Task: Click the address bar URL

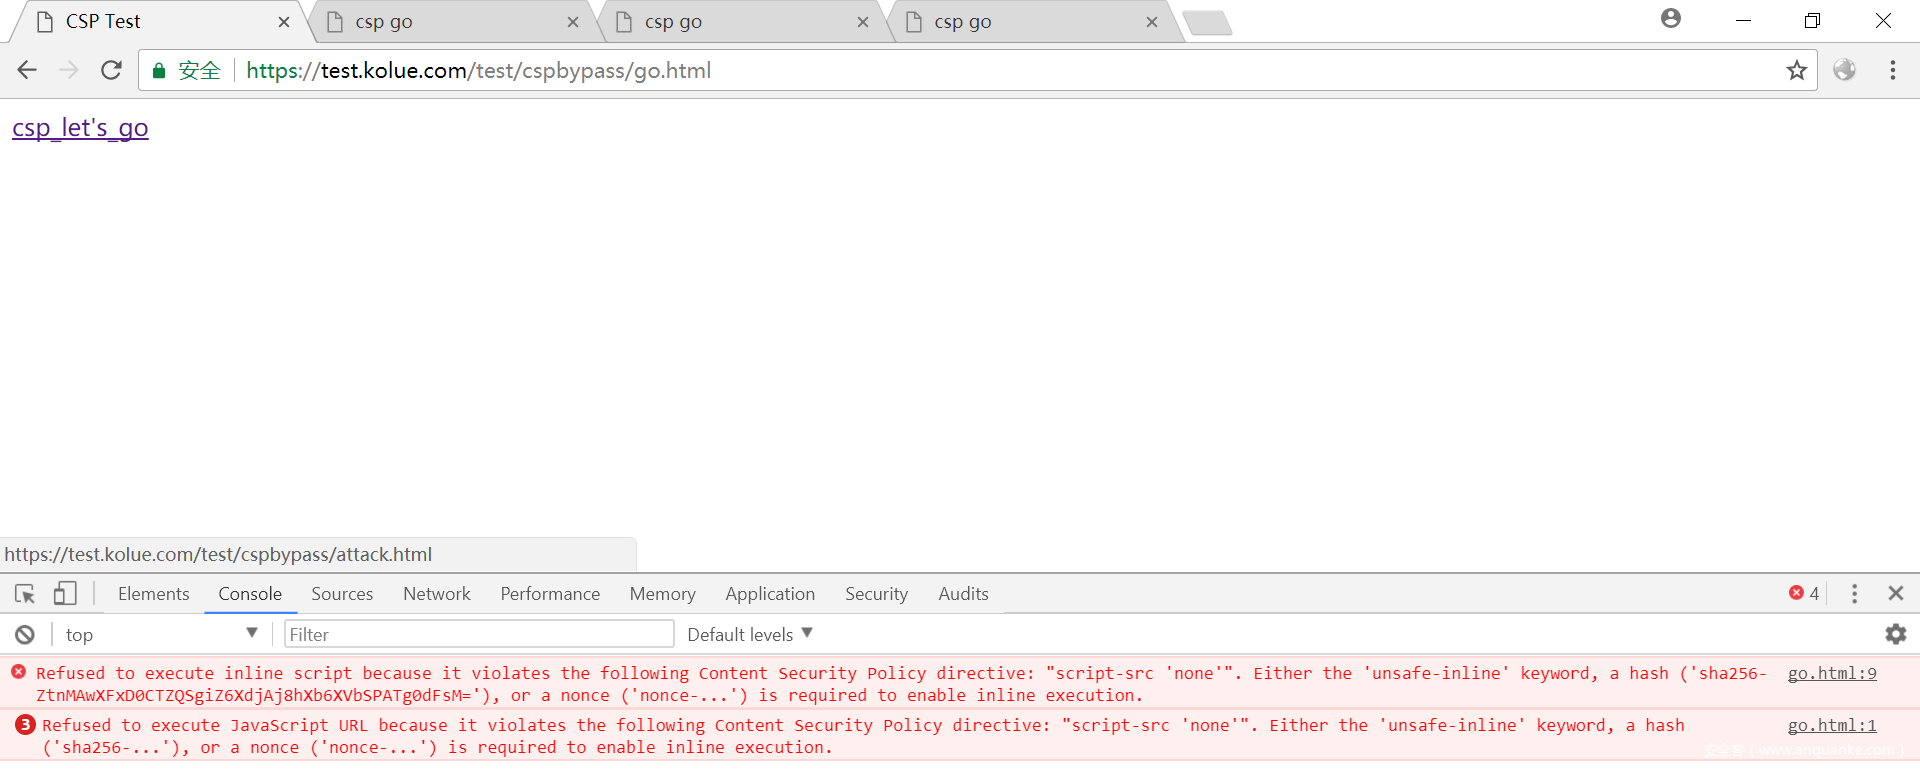Action: coord(478,70)
